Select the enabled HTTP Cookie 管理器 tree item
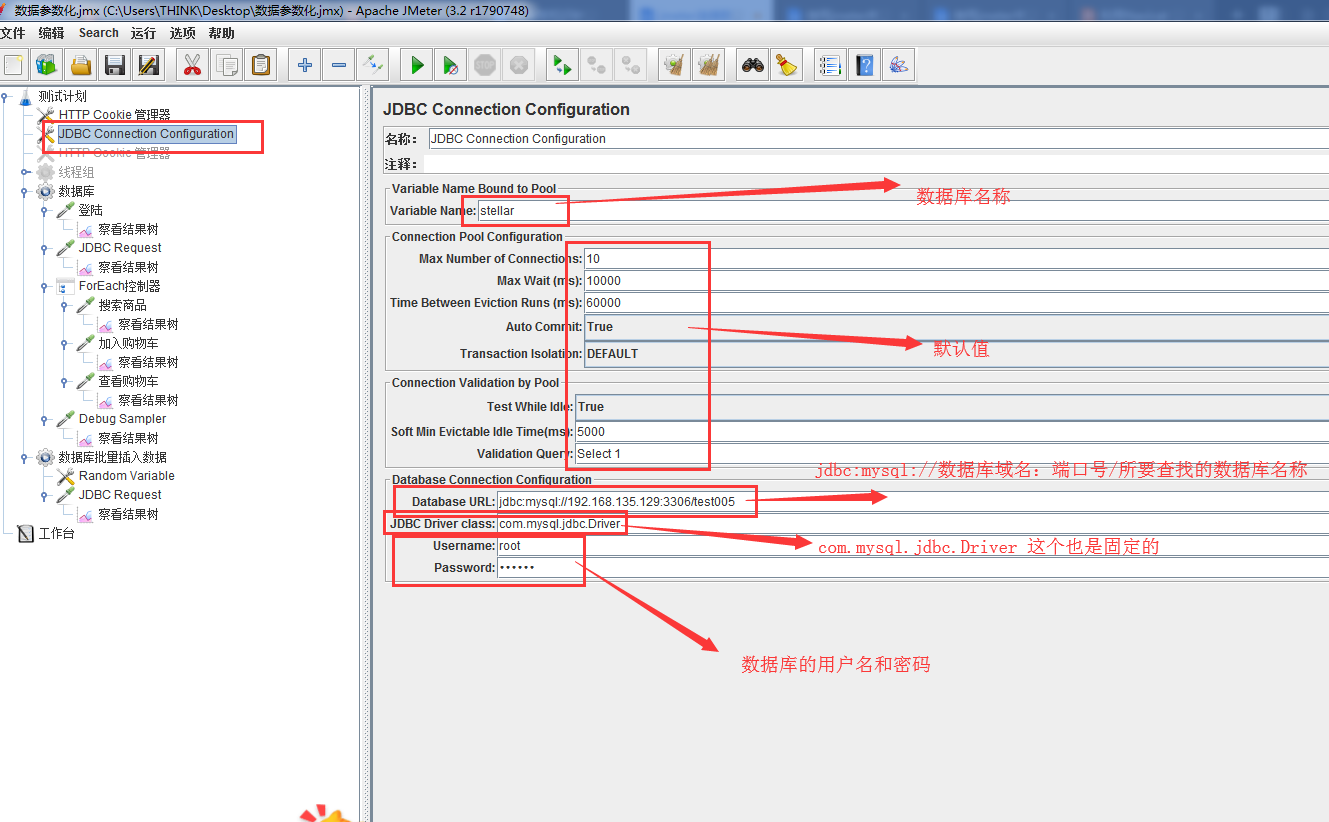Viewport: 1329px width, 822px height. (114, 115)
